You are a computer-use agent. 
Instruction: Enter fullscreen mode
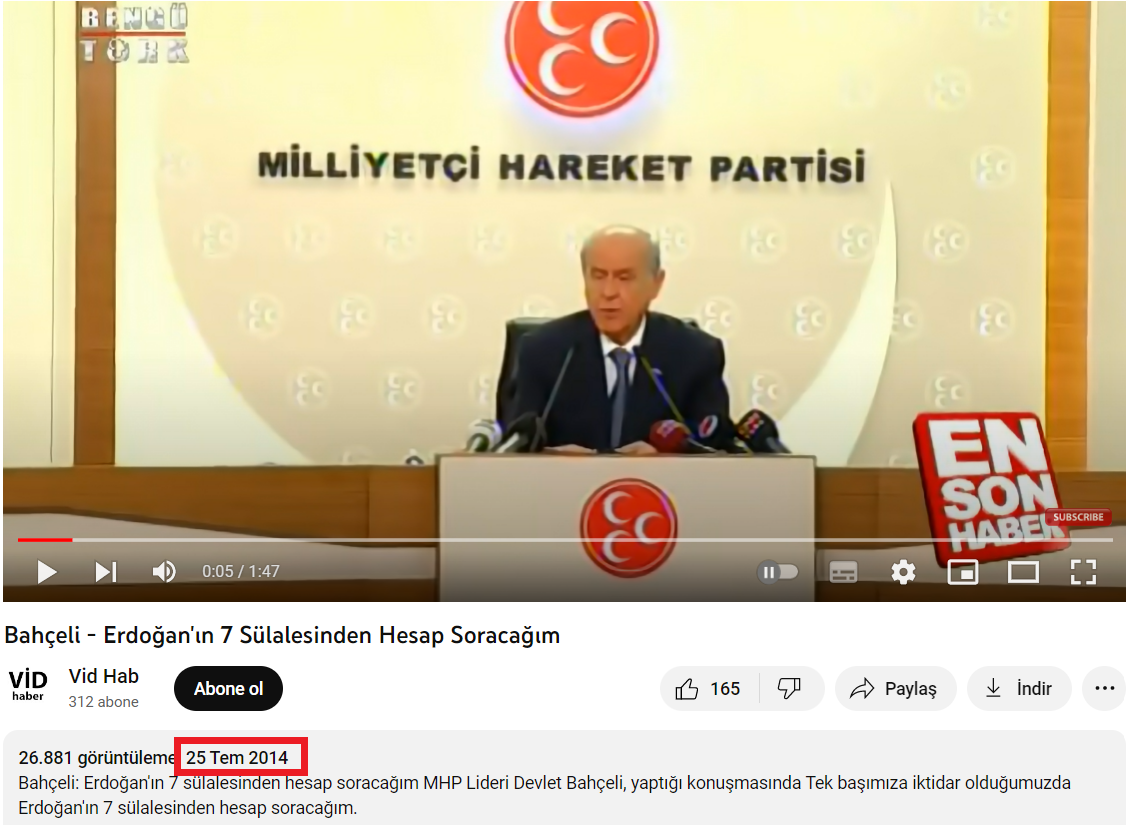click(x=1083, y=572)
